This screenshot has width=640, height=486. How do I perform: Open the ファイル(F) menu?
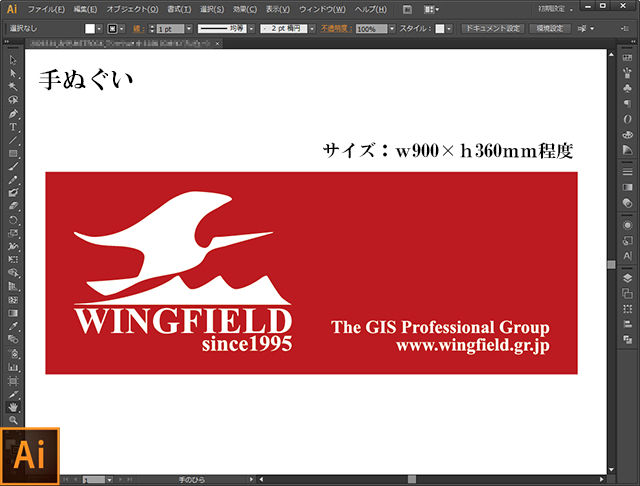point(46,9)
